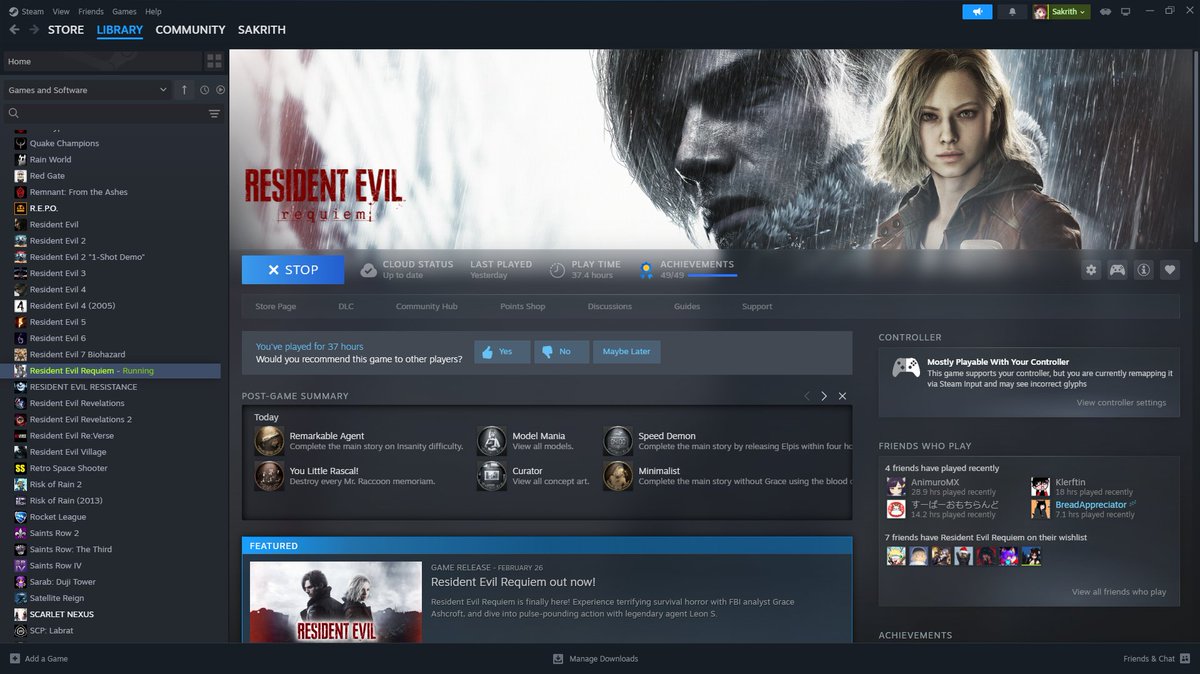The height and width of the screenshot is (674, 1200).
Task: Open the Store Page link
Action: click(276, 307)
